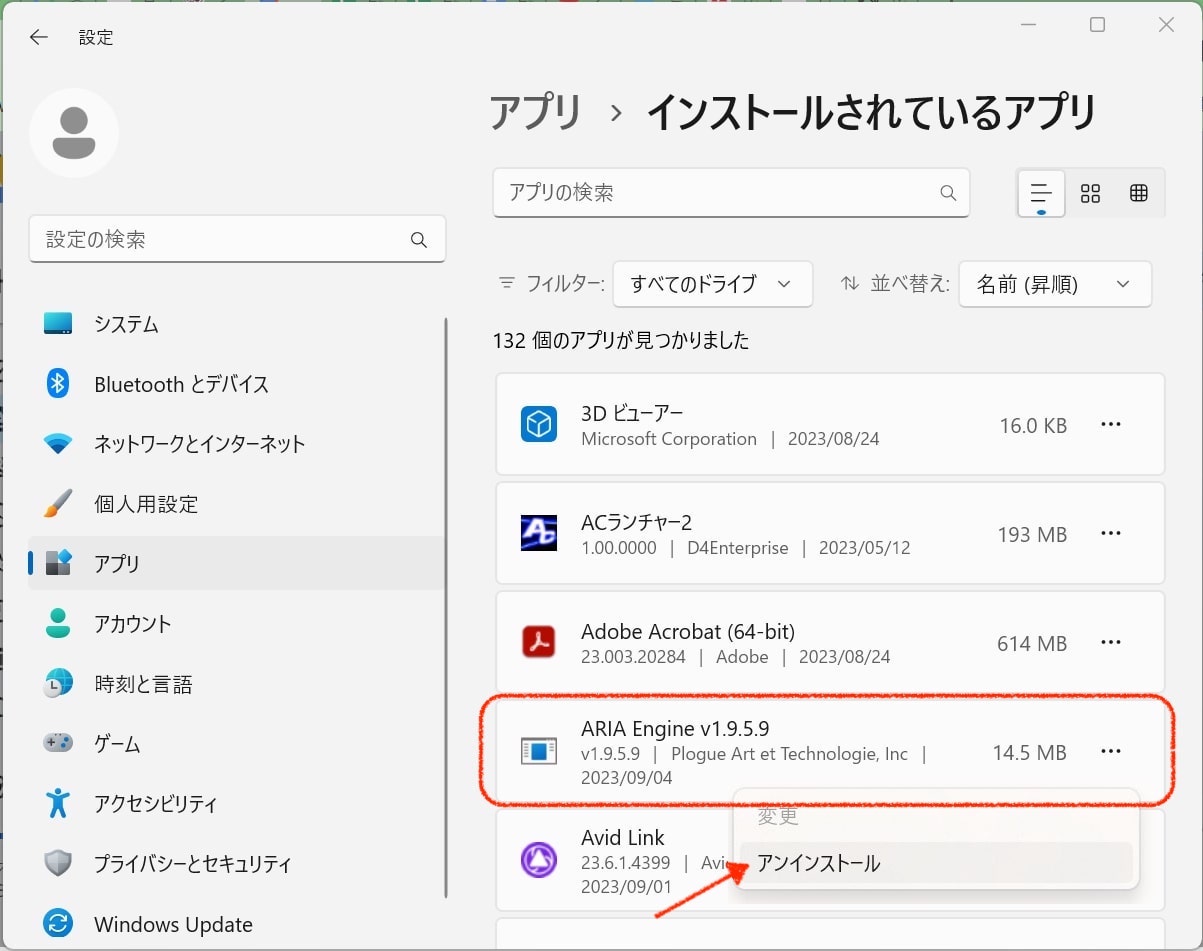Open more options for ACランチャー2
This screenshot has width=1203, height=951.
coord(1110,533)
